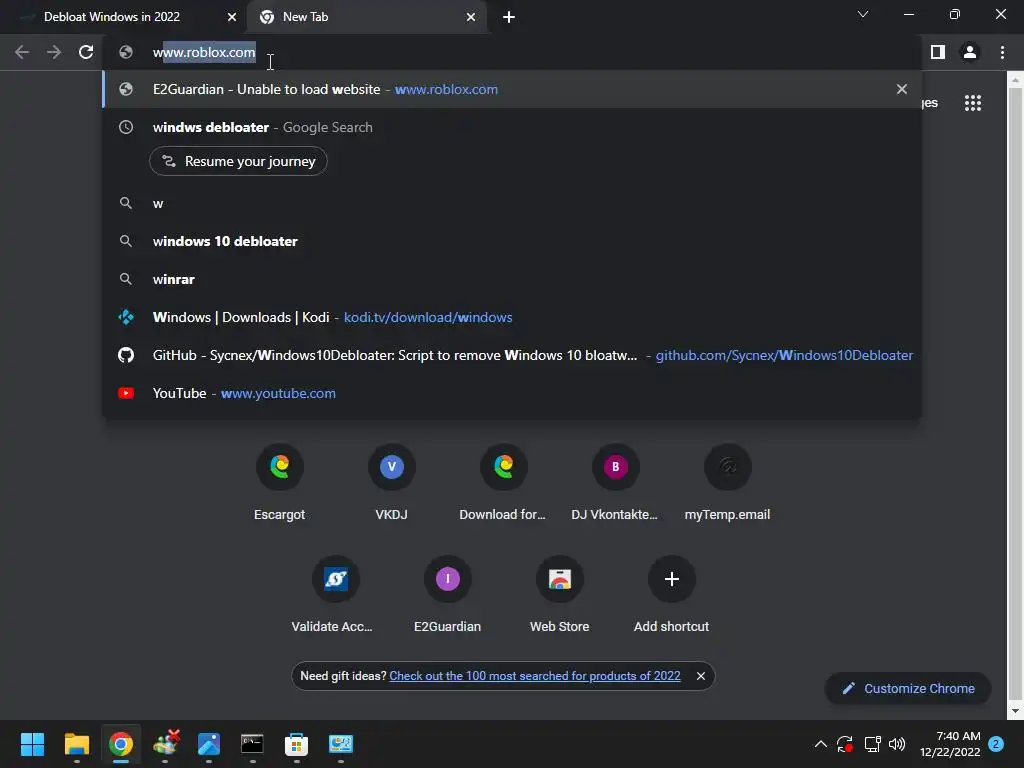This screenshot has height=768, width=1024.
Task: Open the Download for... shortcut
Action: tap(503, 483)
